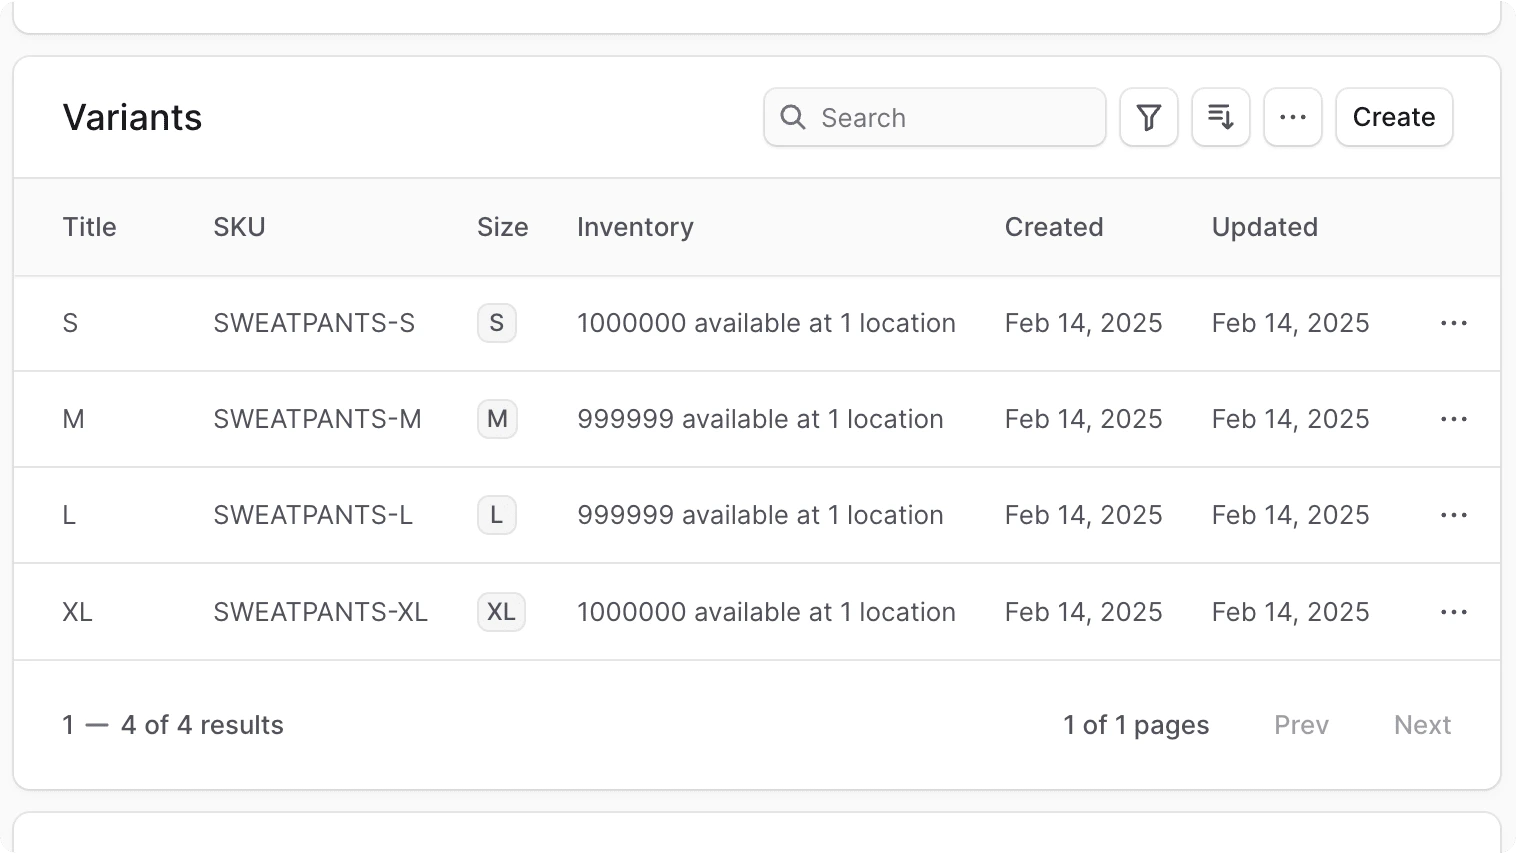Select the S size badge
Screen dimensions: 1516x853
click(x=497, y=323)
